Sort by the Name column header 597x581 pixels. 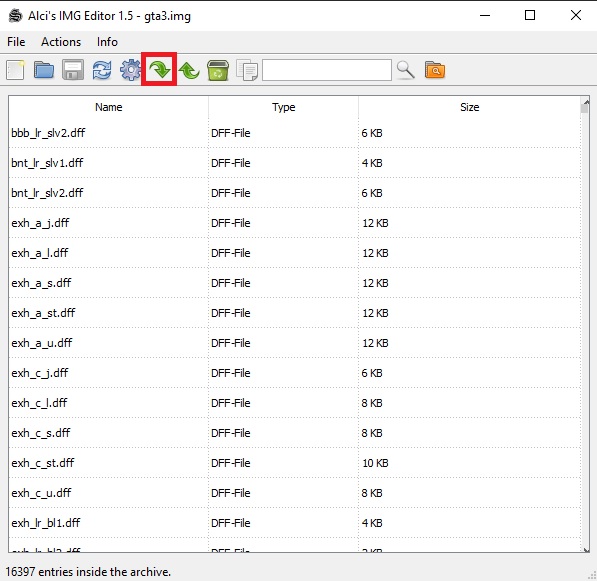point(109,107)
